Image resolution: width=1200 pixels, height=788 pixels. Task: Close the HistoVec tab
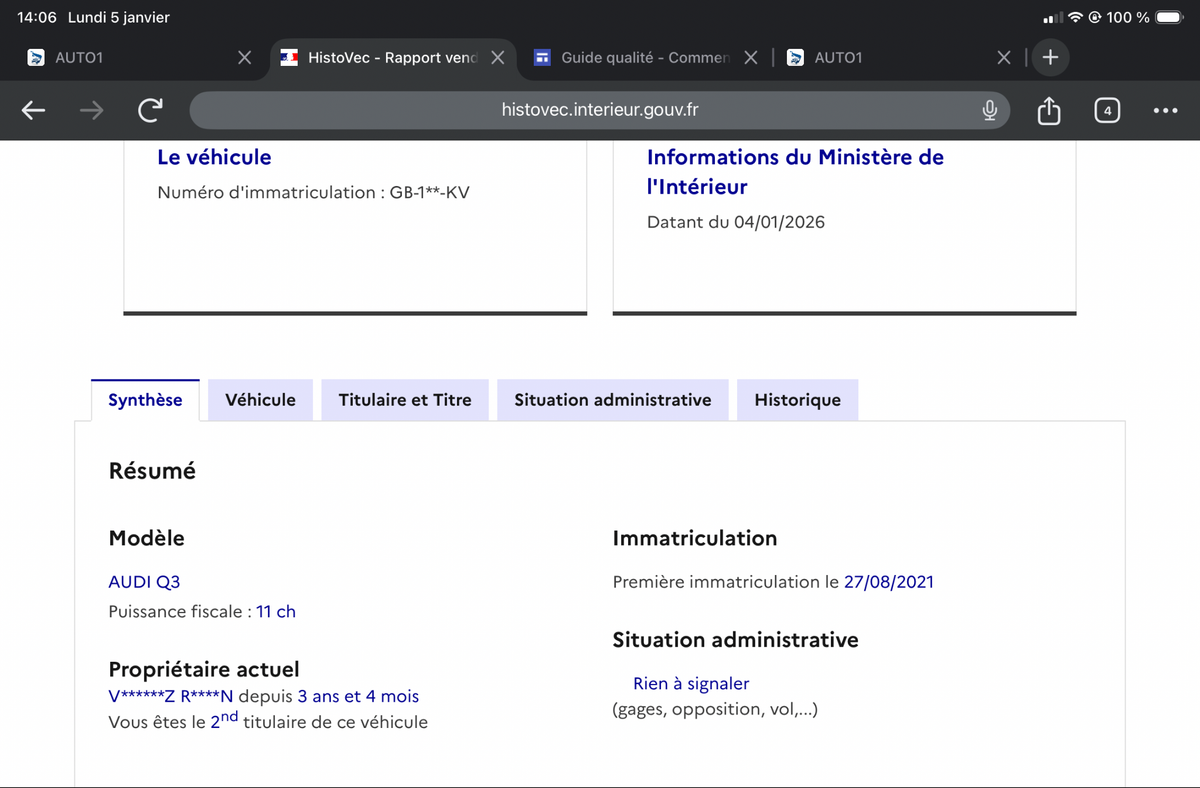tap(497, 58)
